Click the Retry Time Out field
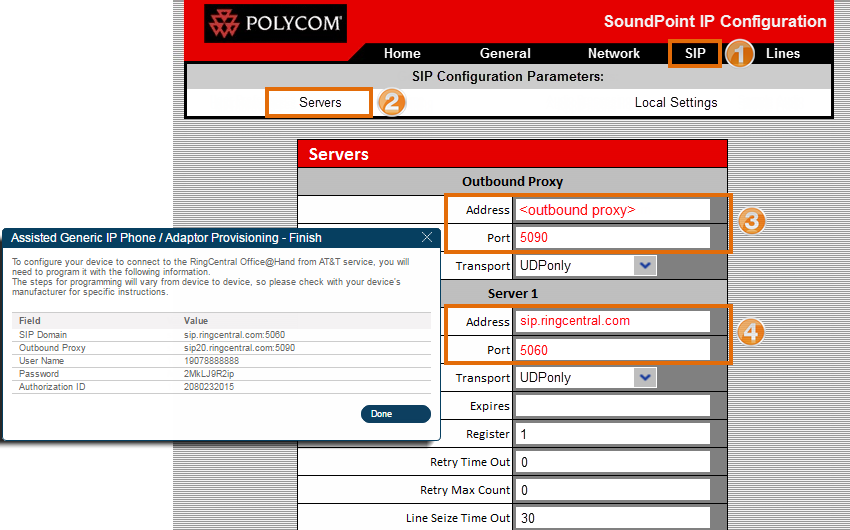 pyautogui.click(x=613, y=462)
